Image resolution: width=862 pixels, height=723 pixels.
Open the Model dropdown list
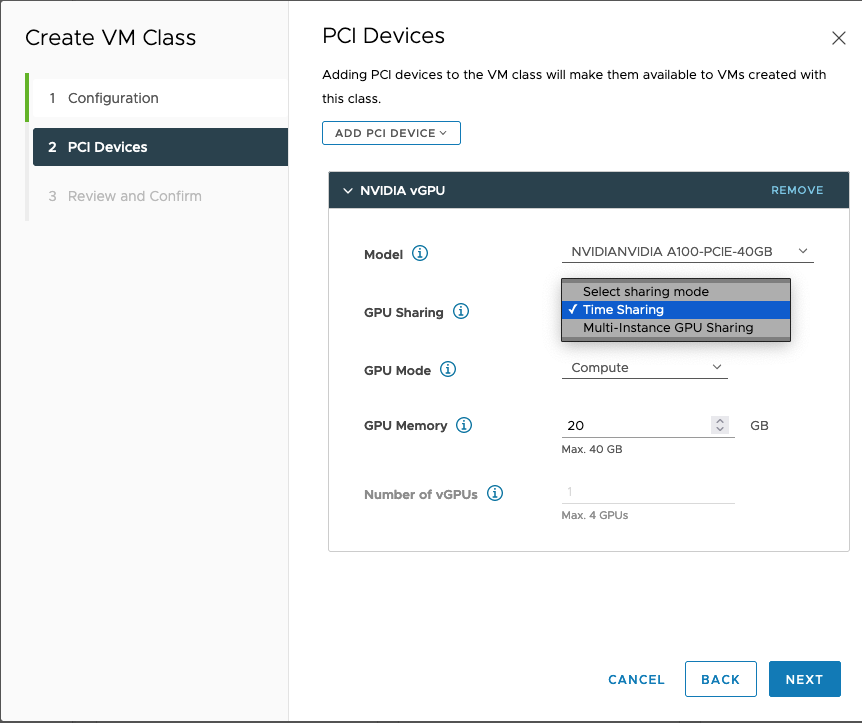(x=688, y=252)
